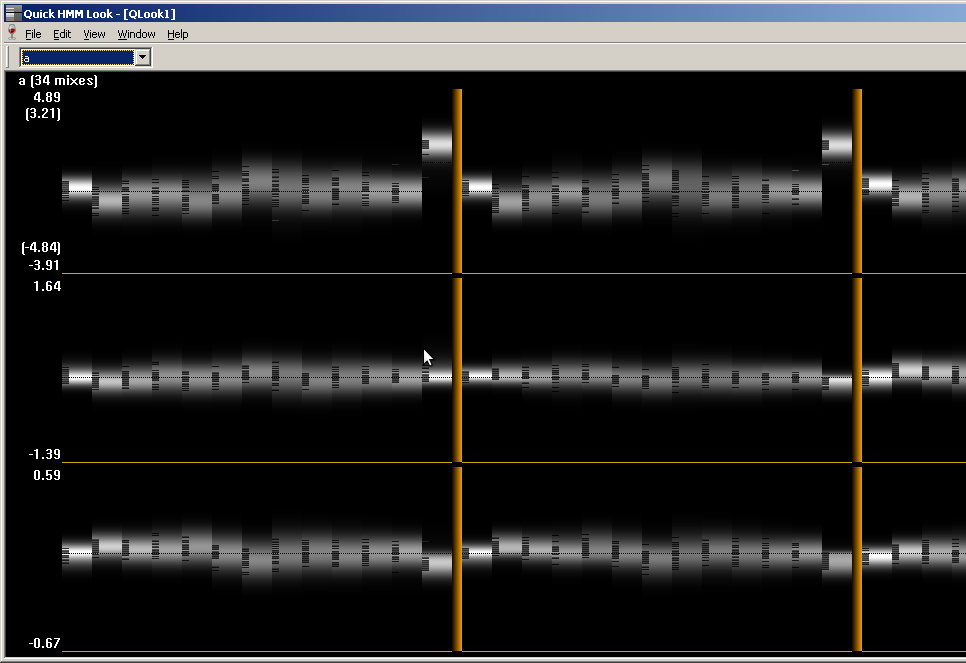Click the value 1.64 on the axis

pyautogui.click(x=47, y=286)
